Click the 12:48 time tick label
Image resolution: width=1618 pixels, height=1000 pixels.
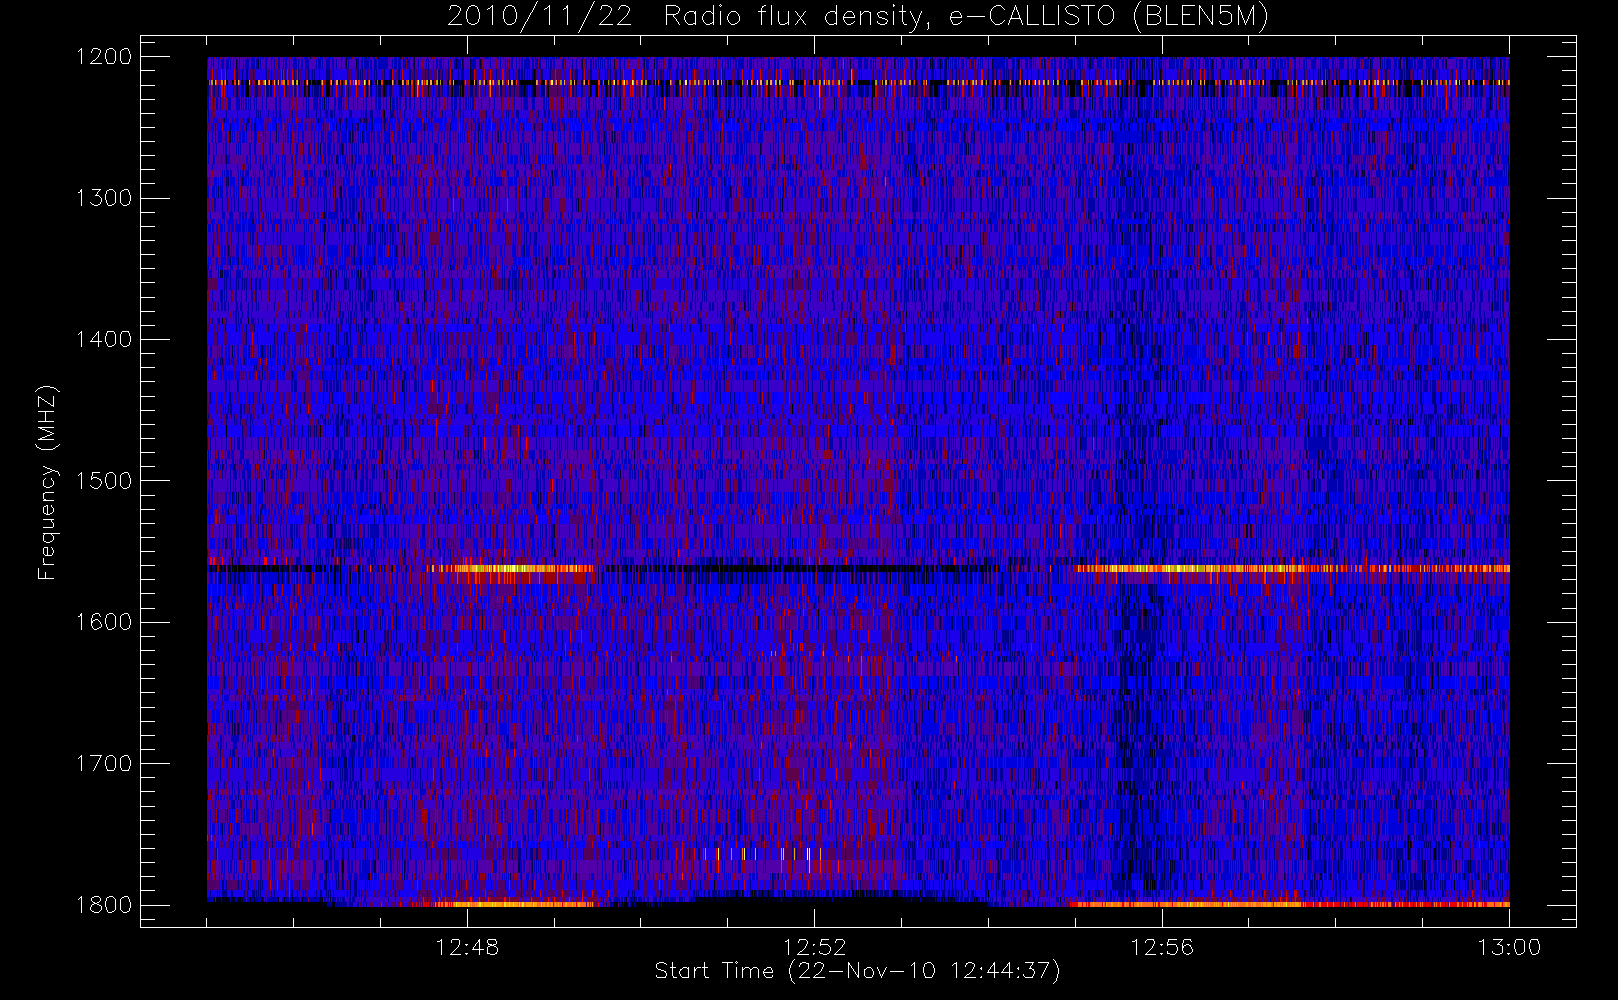point(468,947)
